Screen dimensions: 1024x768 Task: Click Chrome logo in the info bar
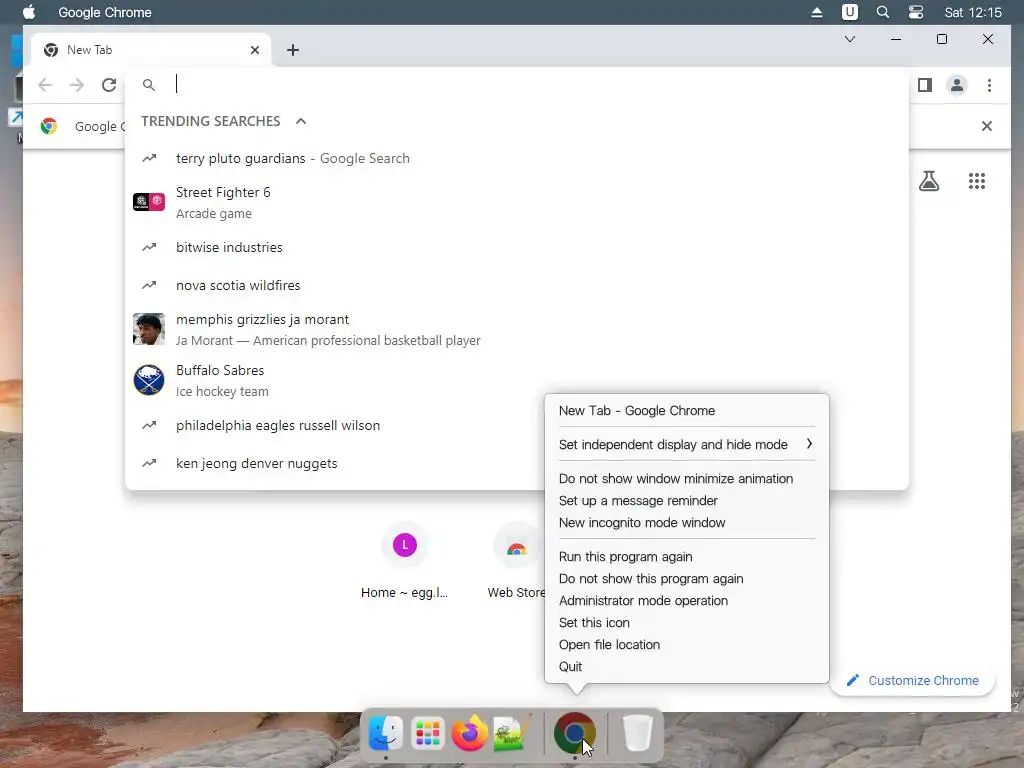(x=49, y=126)
